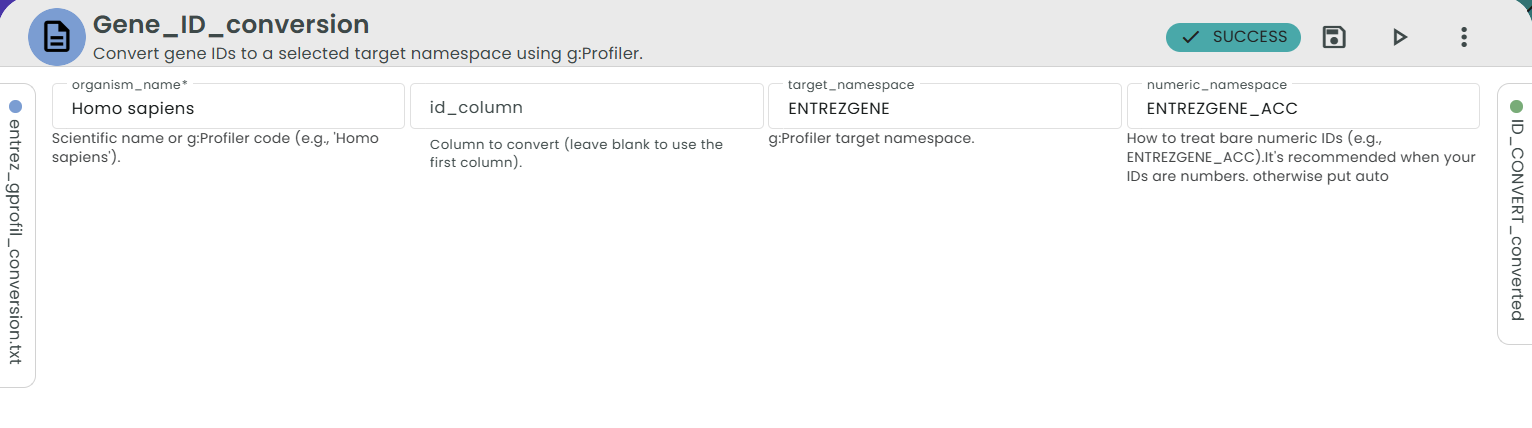Click the g:Profiler description under the title
The height and width of the screenshot is (428, 1532).
pos(367,53)
